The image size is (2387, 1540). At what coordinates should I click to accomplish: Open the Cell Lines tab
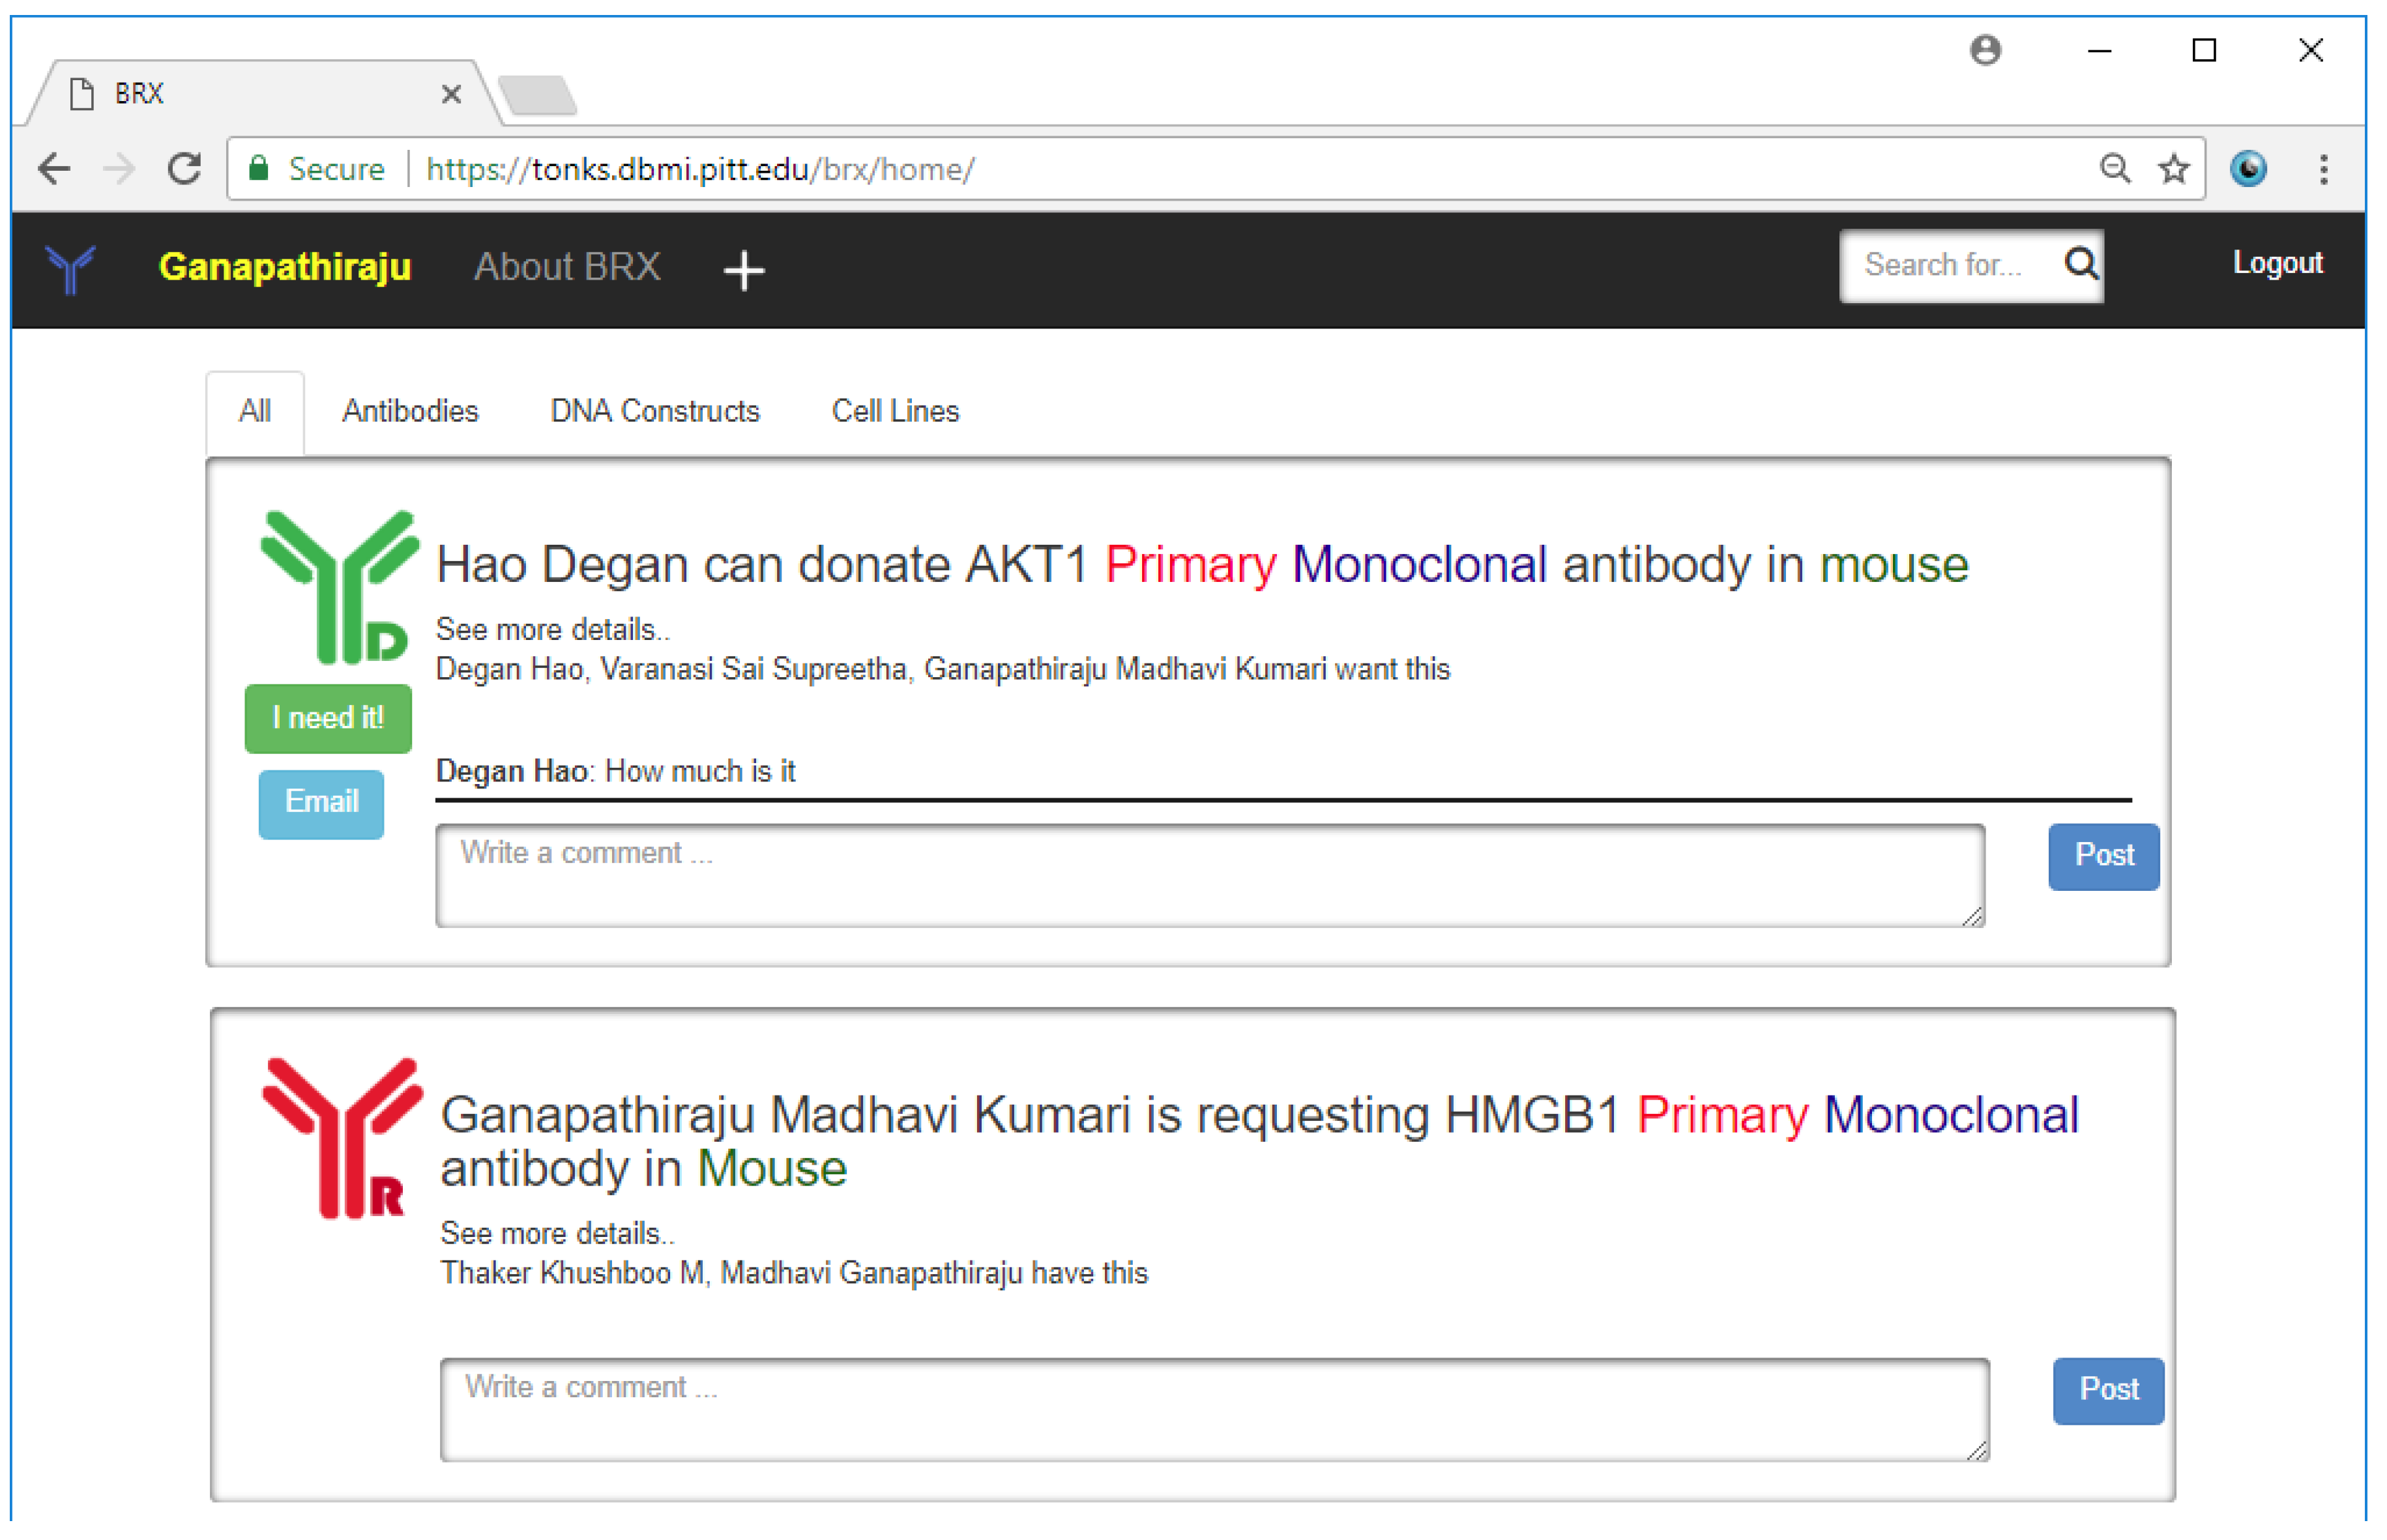coord(895,411)
